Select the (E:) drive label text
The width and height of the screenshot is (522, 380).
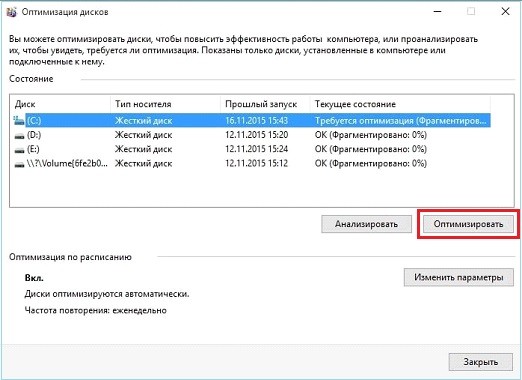point(33,149)
